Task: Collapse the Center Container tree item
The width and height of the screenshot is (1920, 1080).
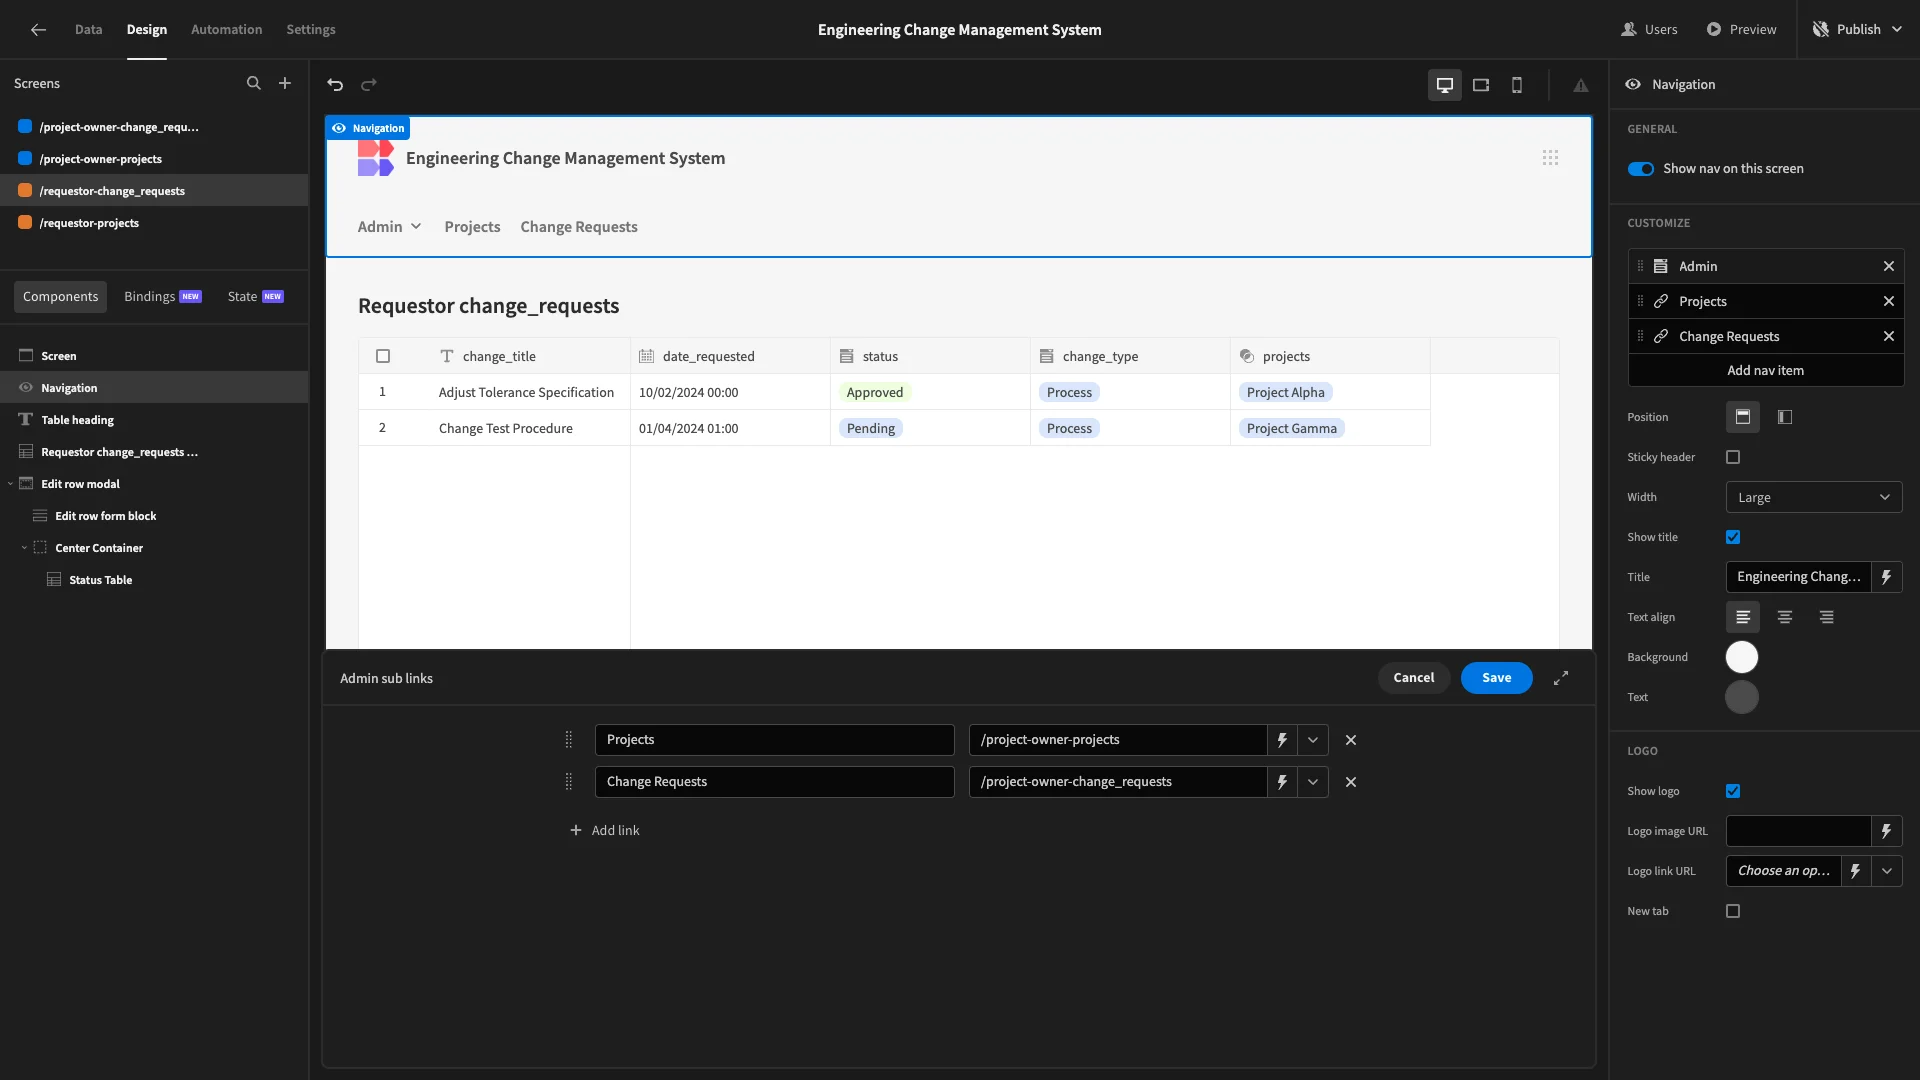Action: coord(24,548)
